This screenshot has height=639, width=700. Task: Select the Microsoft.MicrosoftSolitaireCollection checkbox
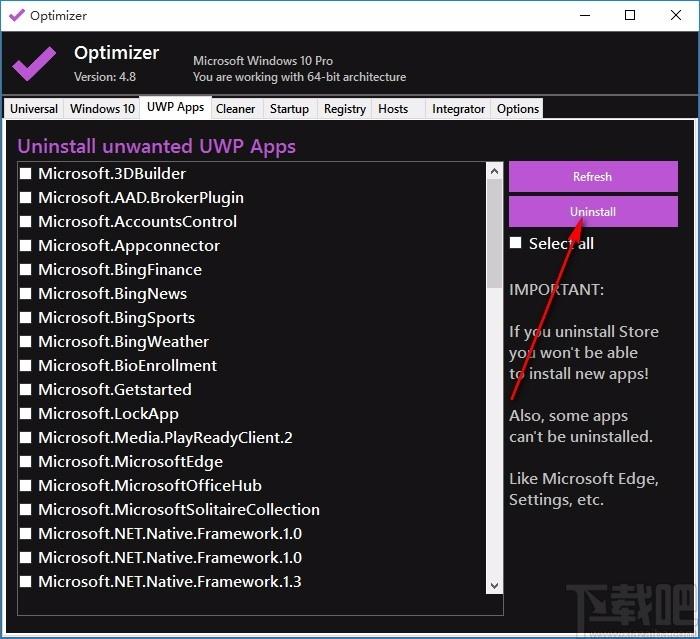(26, 510)
